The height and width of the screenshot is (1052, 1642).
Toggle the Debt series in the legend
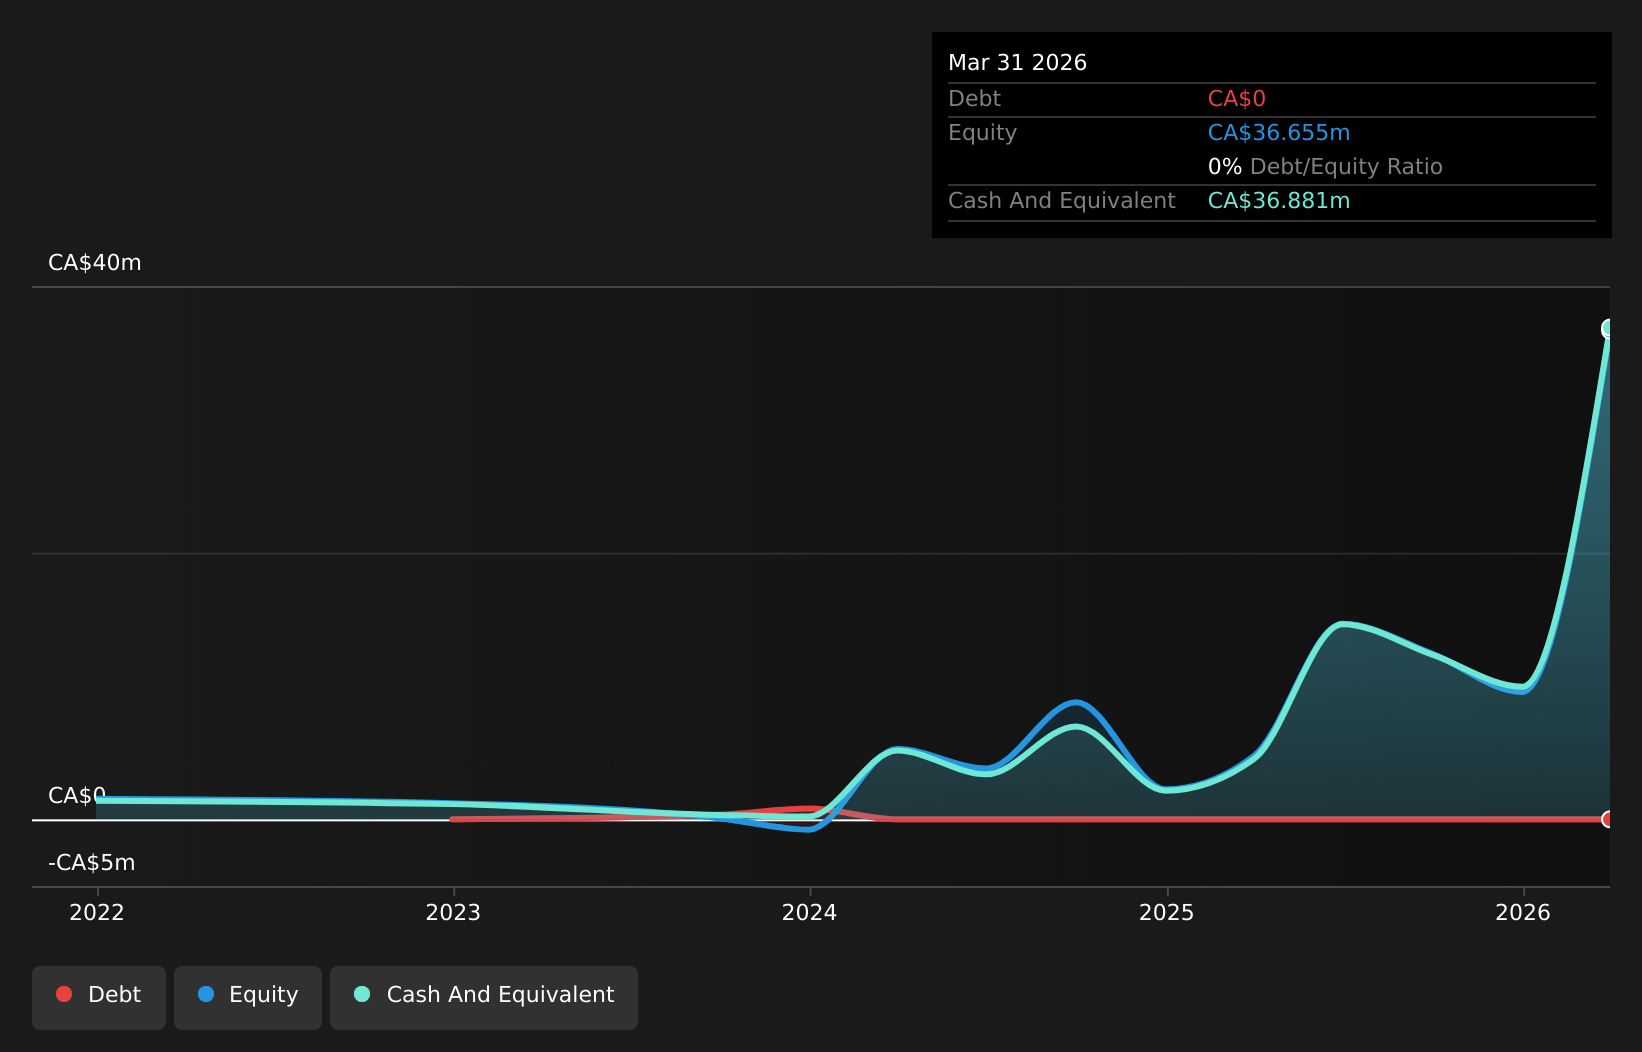pyautogui.click(x=99, y=997)
